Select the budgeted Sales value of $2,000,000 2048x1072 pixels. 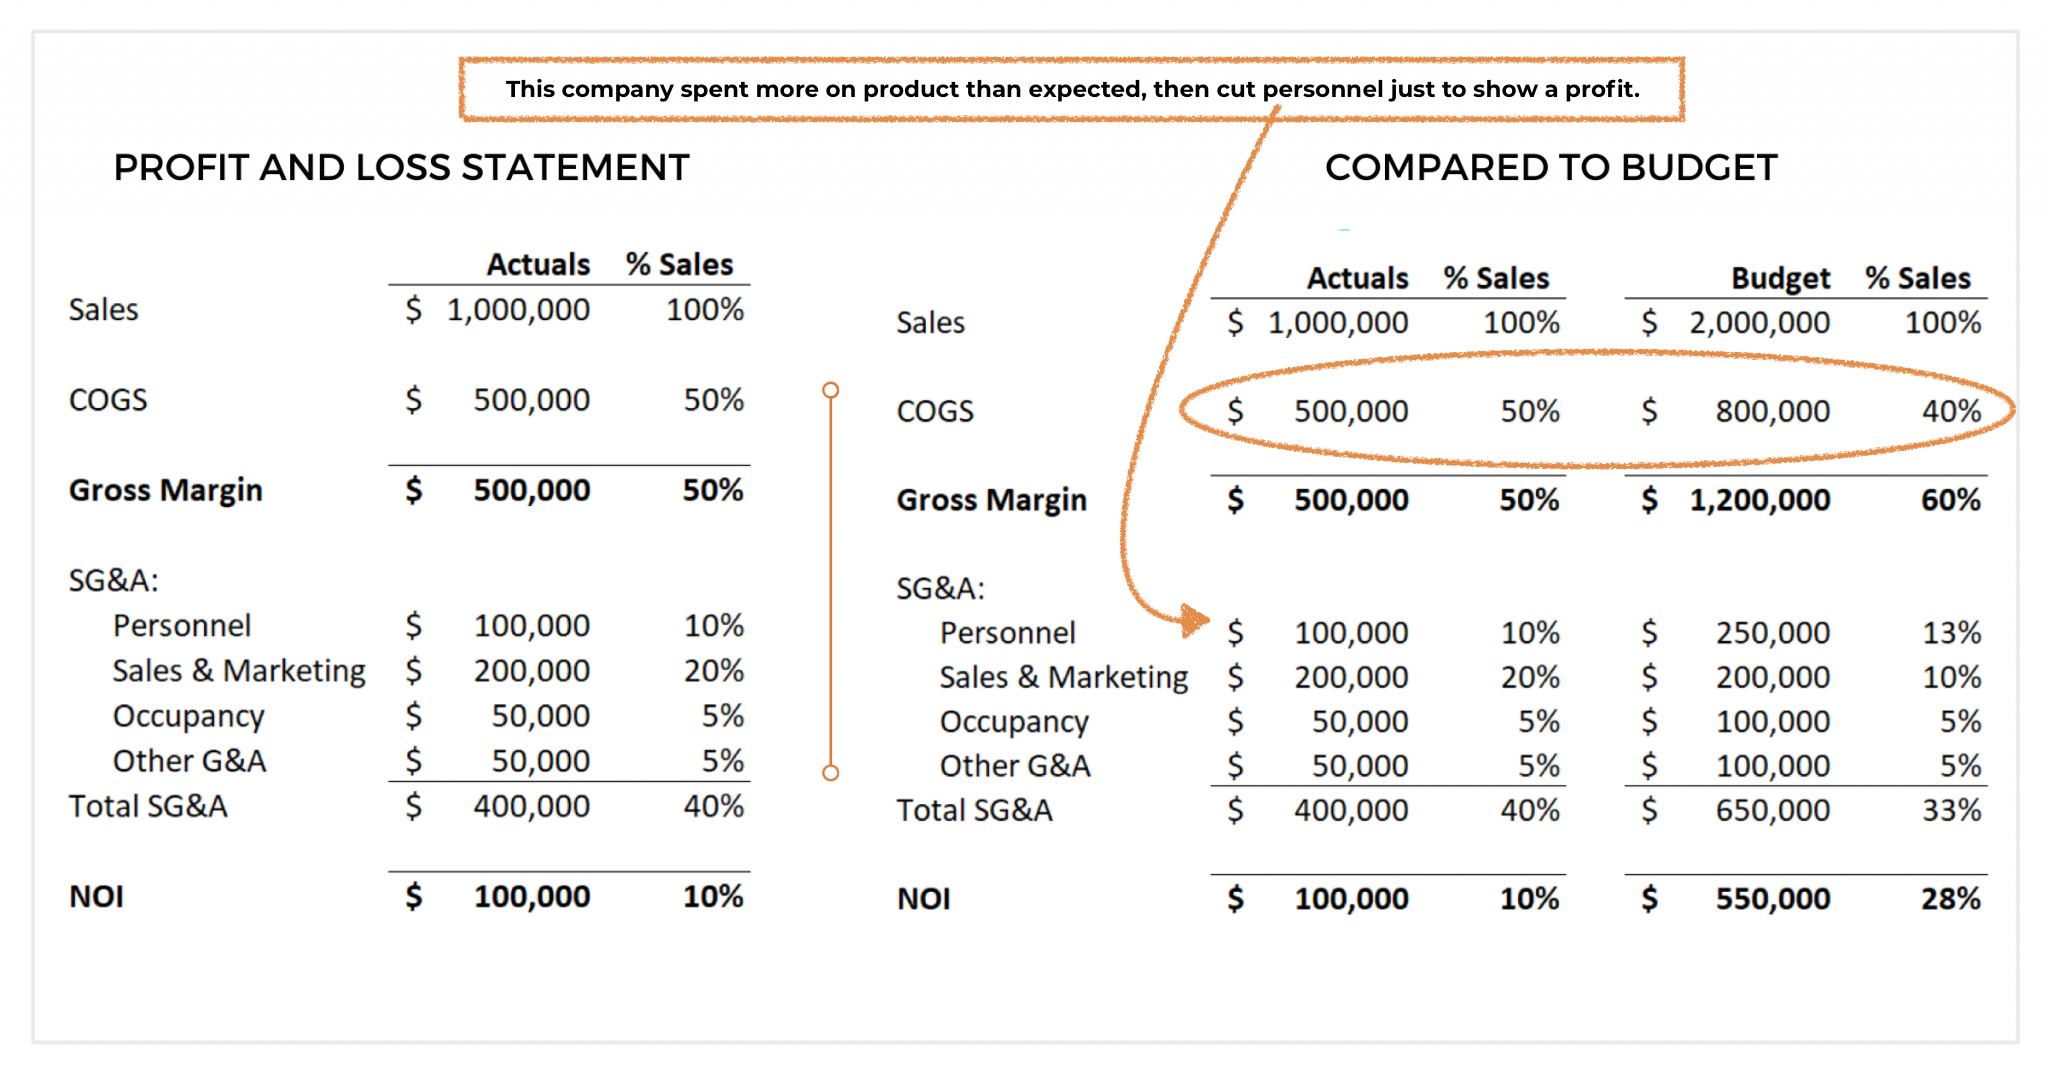click(1759, 323)
